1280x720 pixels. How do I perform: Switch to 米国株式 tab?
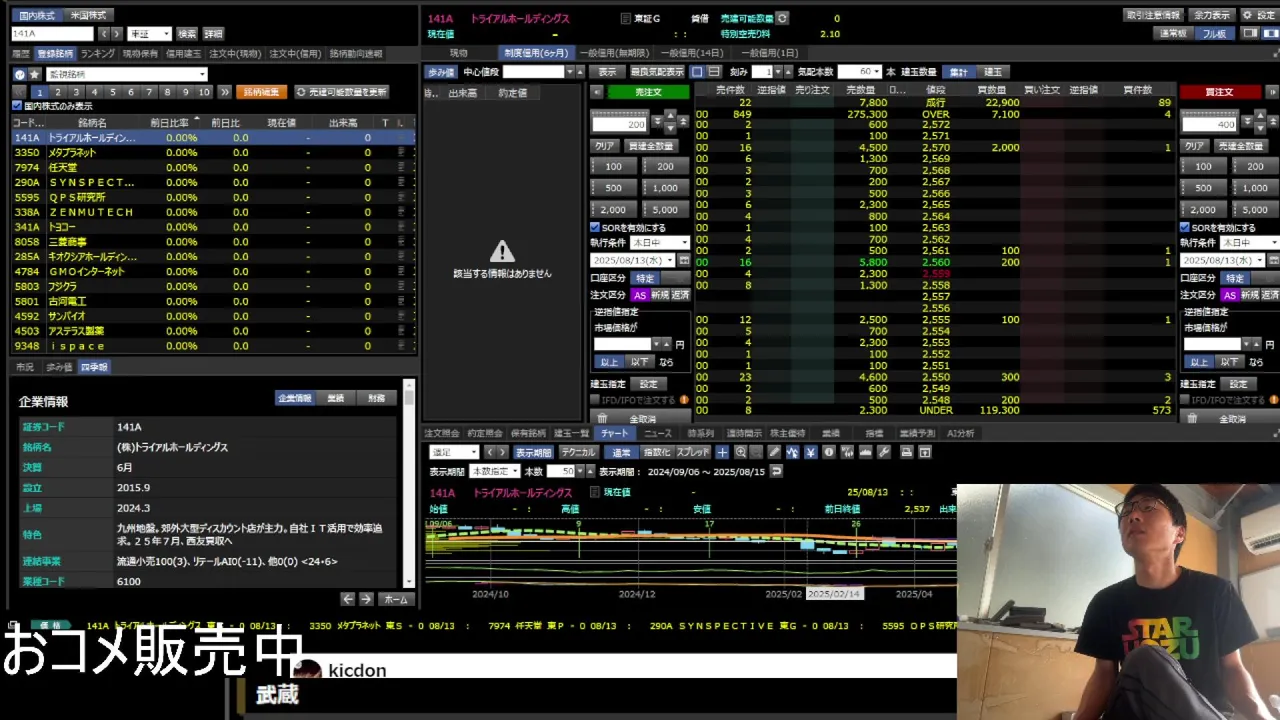click(x=91, y=15)
